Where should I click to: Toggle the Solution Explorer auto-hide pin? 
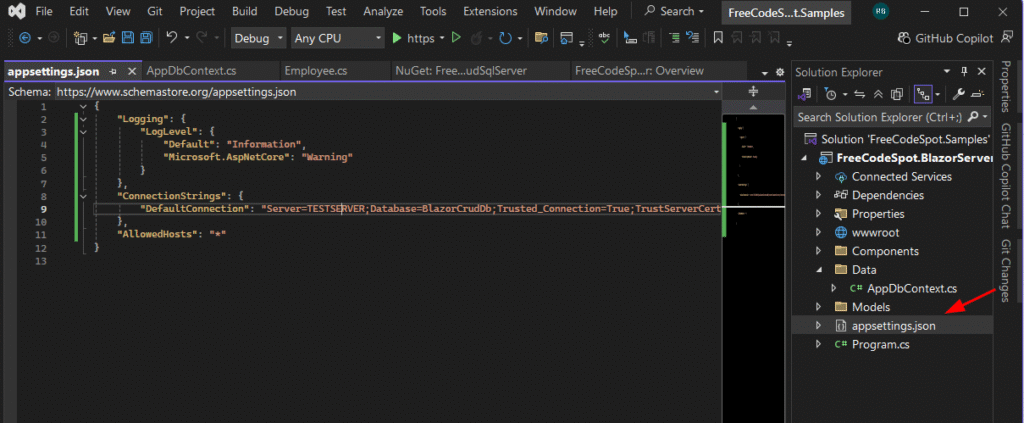[965, 72]
